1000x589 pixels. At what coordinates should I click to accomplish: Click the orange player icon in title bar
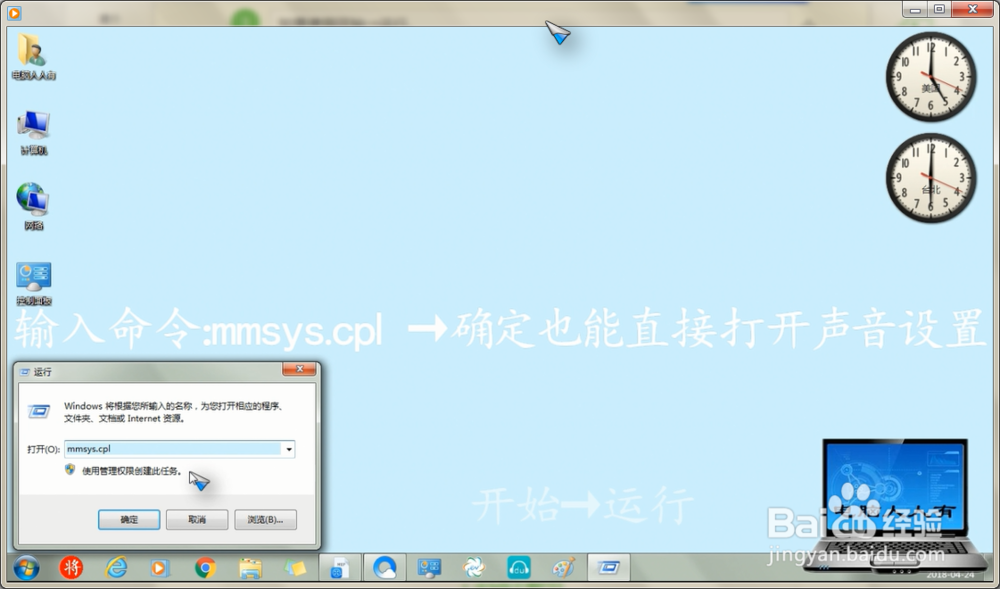pyautogui.click(x=14, y=12)
